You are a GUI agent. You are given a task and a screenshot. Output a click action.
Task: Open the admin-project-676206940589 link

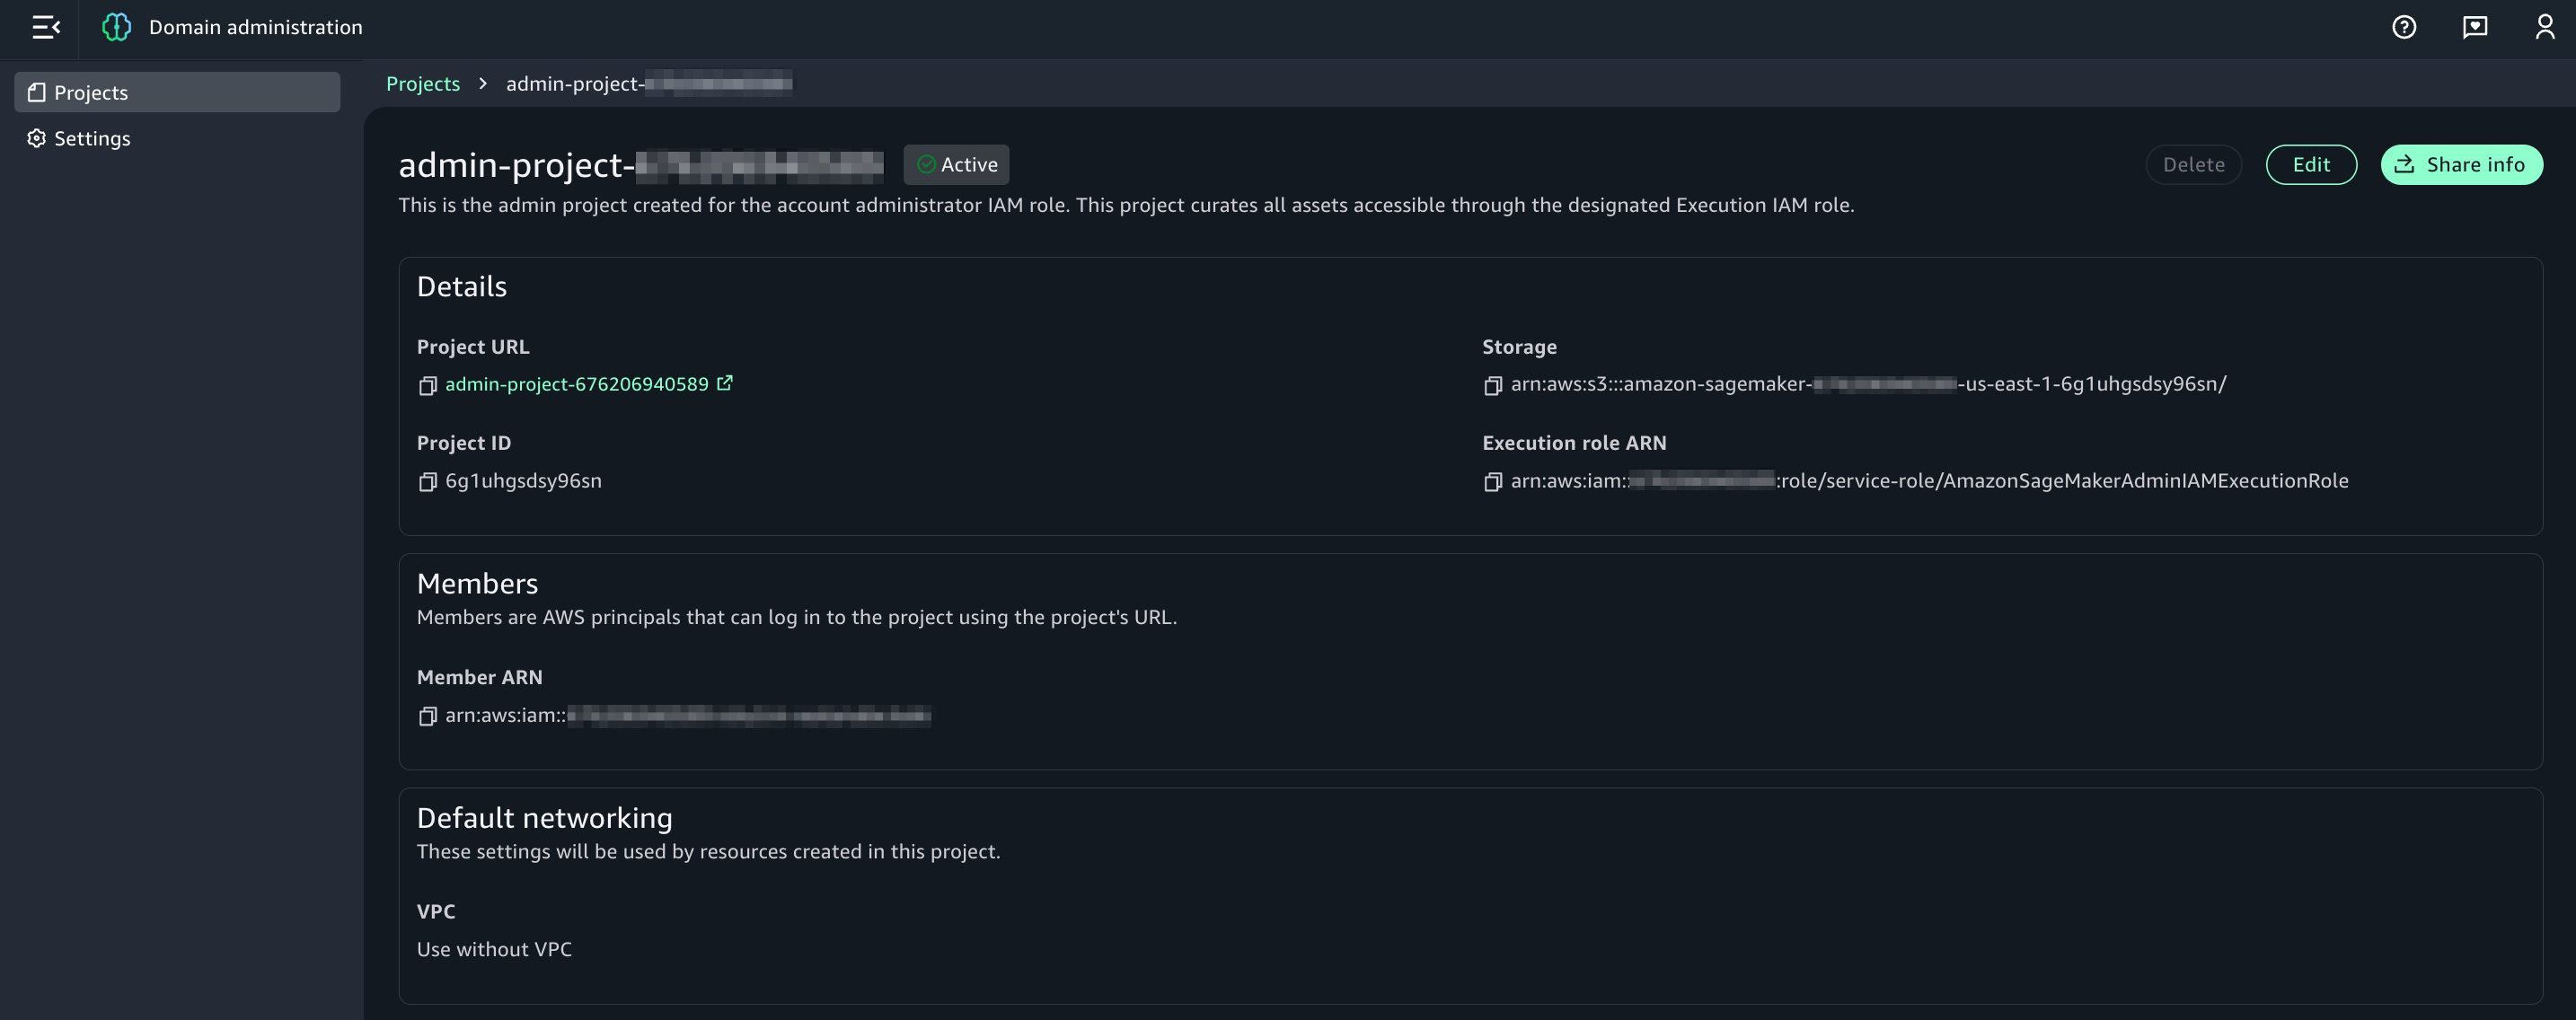tap(576, 384)
